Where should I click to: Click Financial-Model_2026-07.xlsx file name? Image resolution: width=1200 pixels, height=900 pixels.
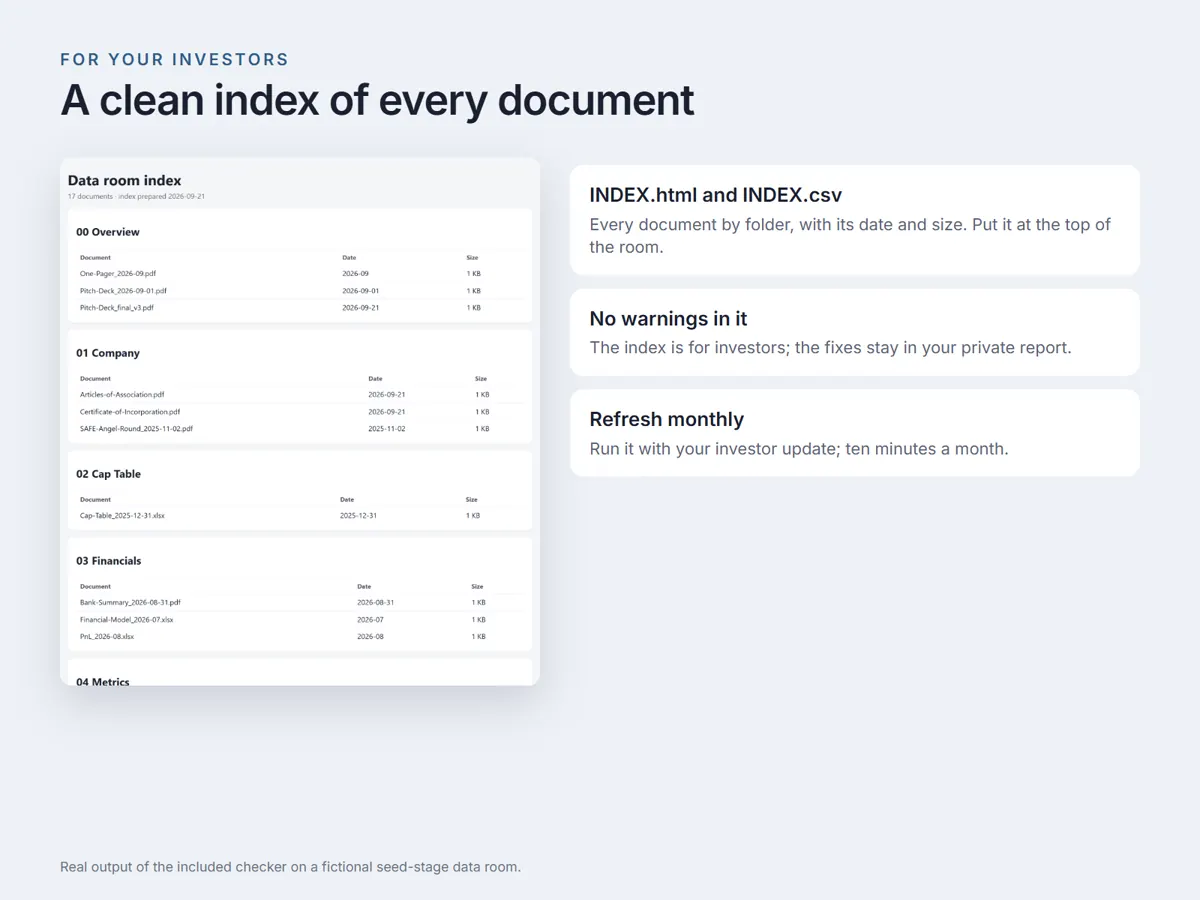pyautogui.click(x=126, y=620)
